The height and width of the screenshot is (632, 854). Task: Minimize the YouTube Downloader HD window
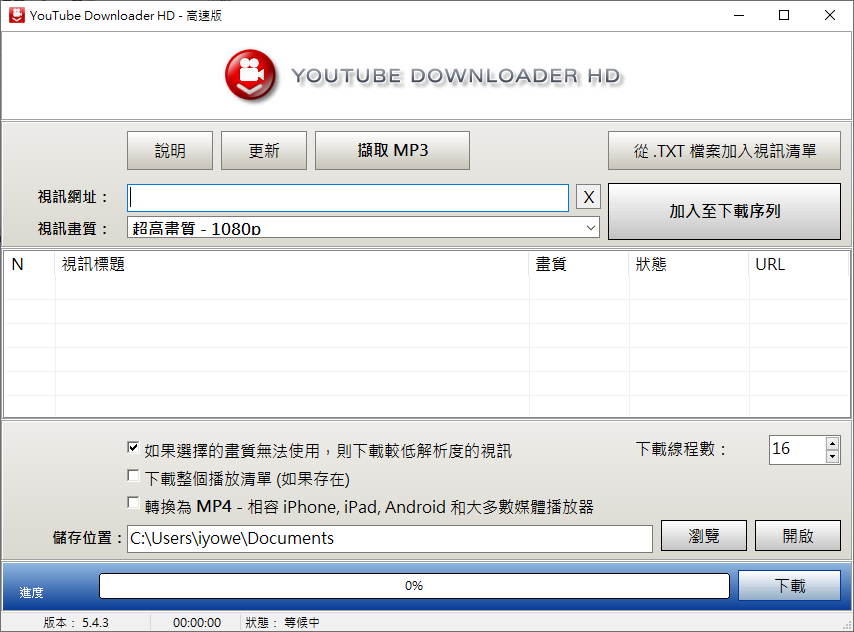coord(739,15)
